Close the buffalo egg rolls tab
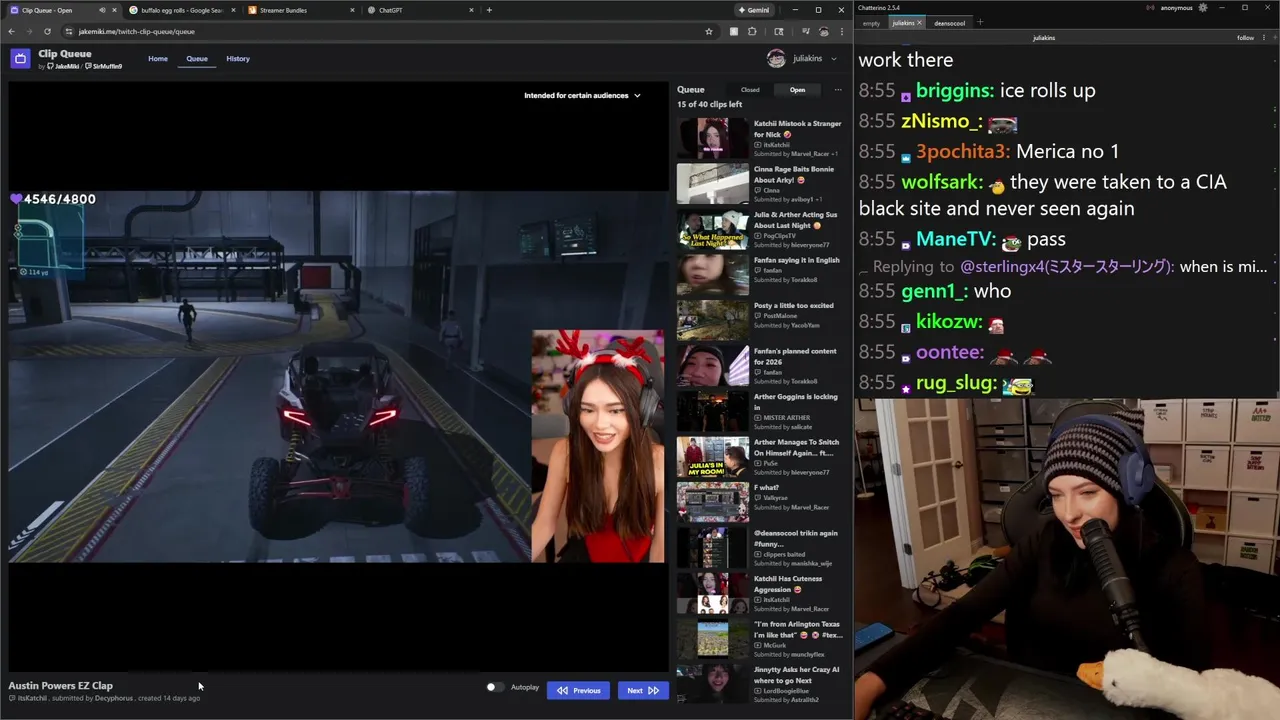This screenshot has width=1280, height=720. (231, 10)
